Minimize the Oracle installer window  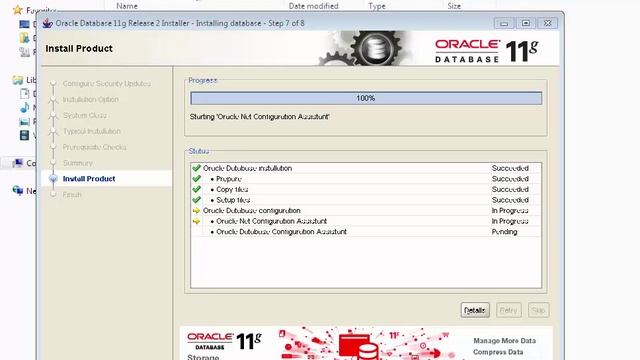(504, 23)
